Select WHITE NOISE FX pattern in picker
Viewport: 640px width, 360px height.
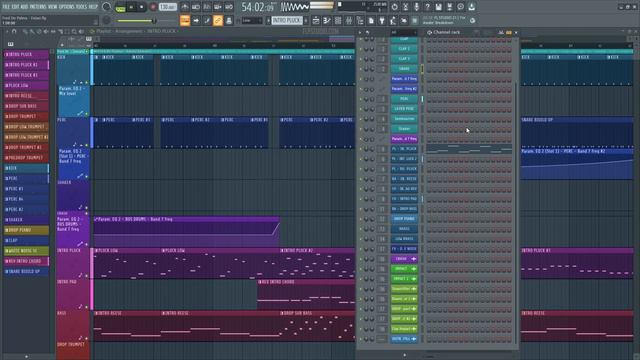click(26, 251)
